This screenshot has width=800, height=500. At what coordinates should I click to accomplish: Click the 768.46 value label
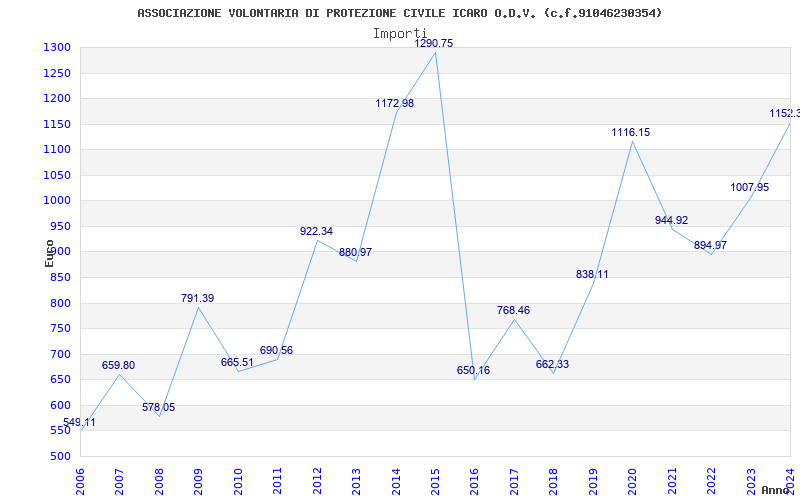click(513, 310)
